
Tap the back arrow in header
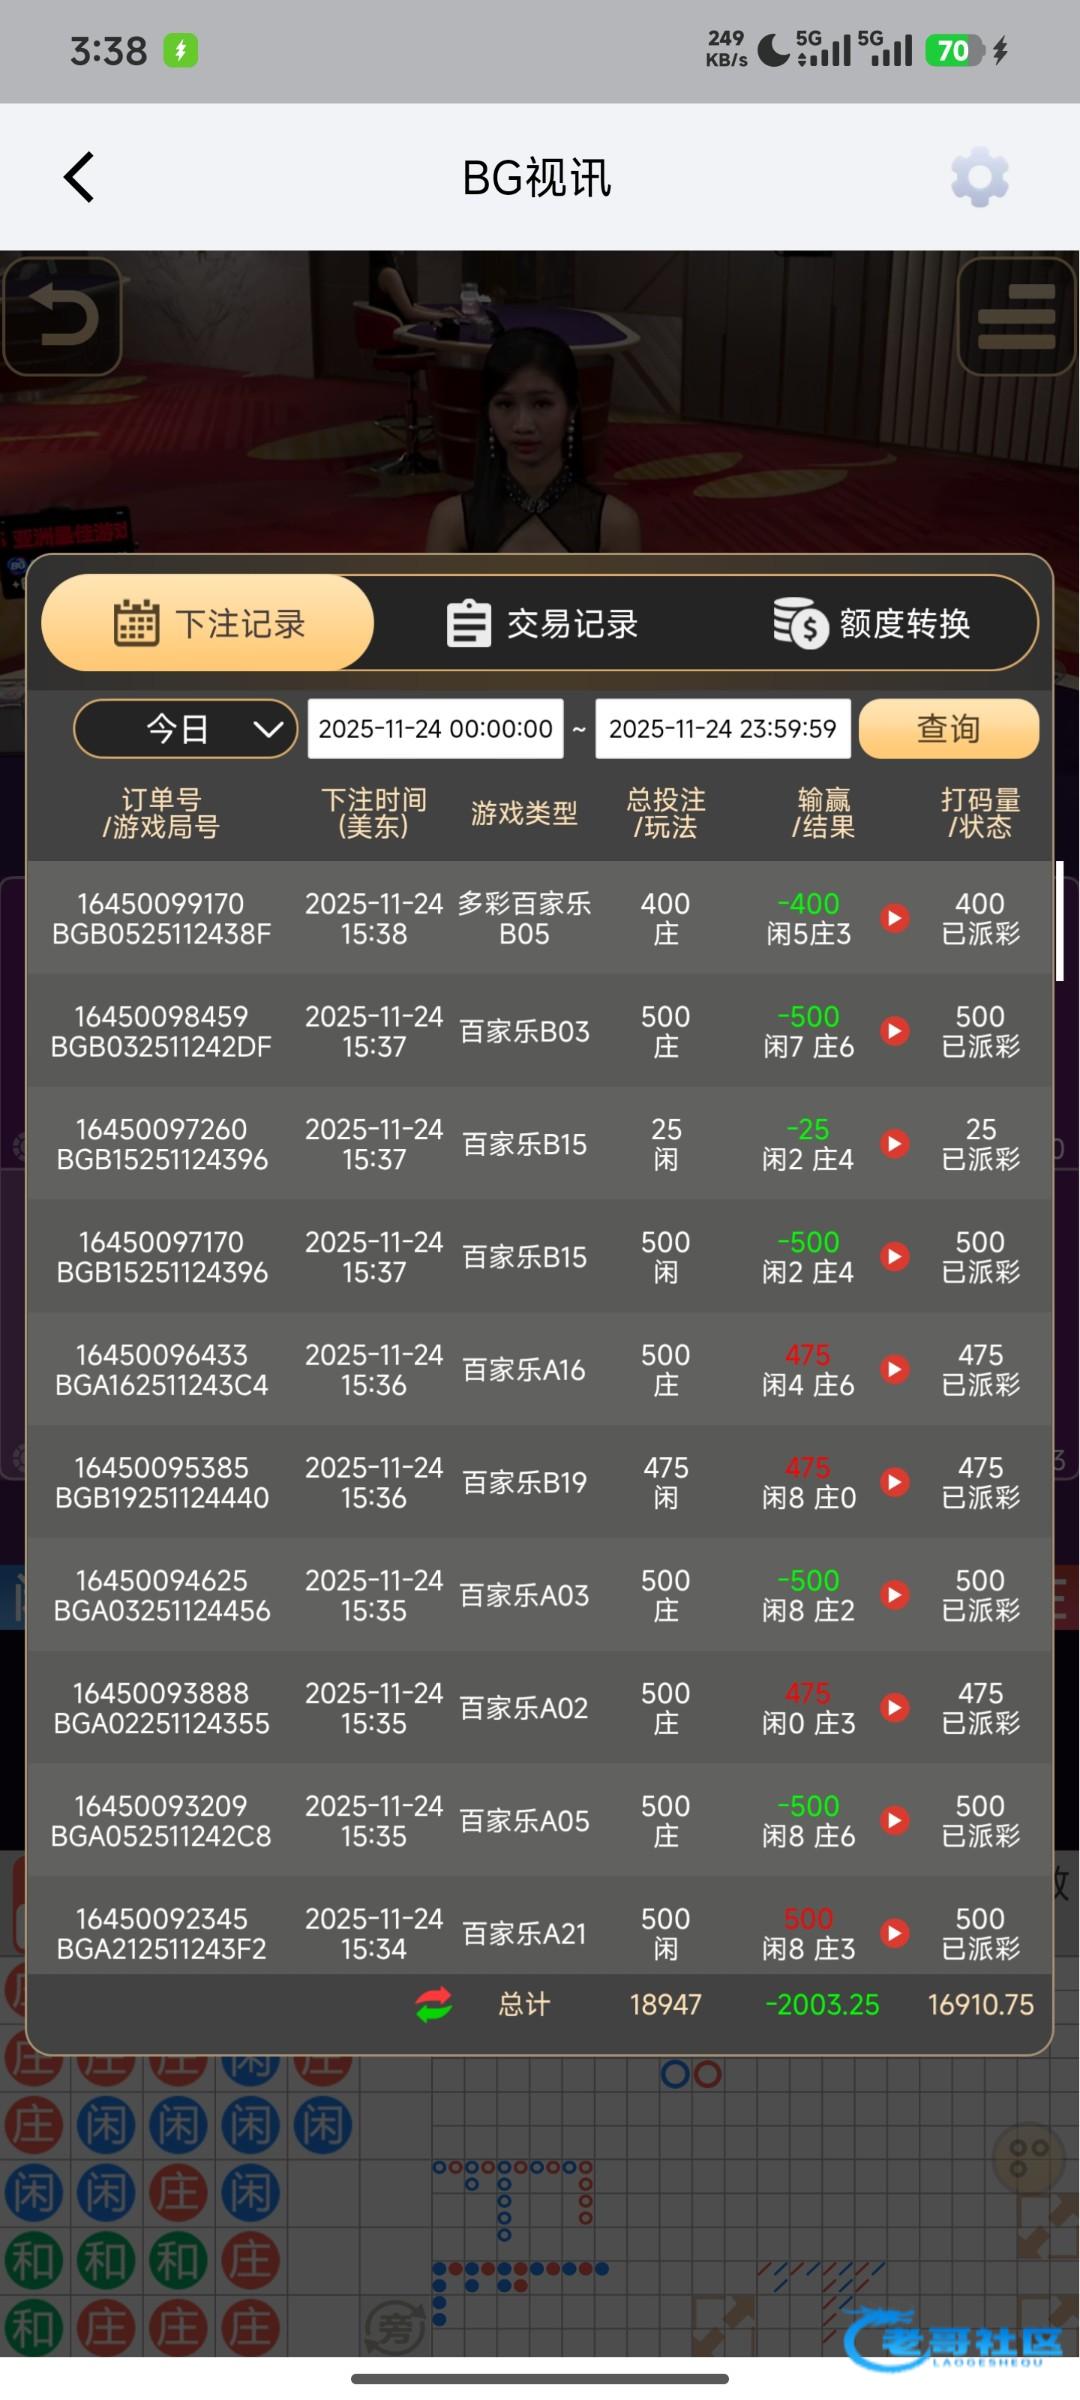[80, 178]
